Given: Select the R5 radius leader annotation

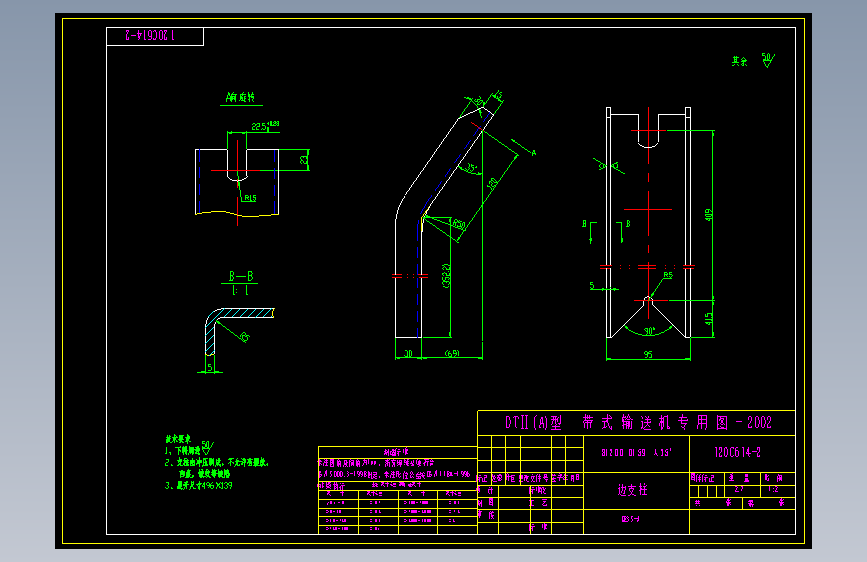Looking at the screenshot, I should coord(668,275).
